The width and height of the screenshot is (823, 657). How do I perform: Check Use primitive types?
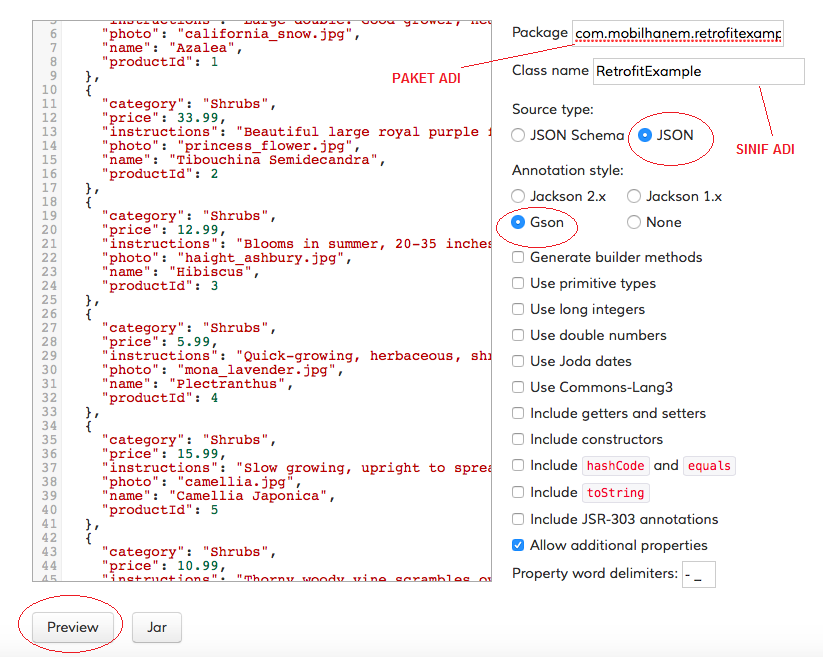point(518,283)
